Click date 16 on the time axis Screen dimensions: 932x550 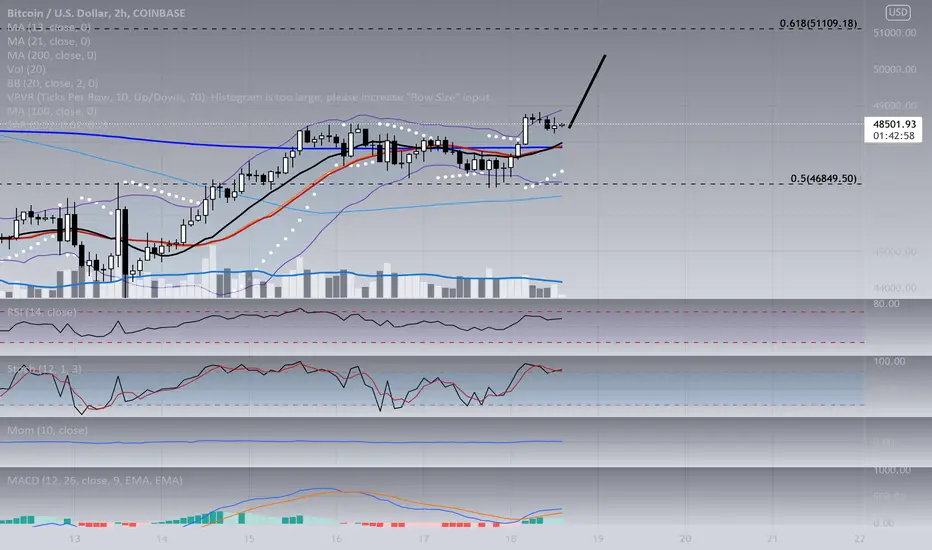point(336,539)
